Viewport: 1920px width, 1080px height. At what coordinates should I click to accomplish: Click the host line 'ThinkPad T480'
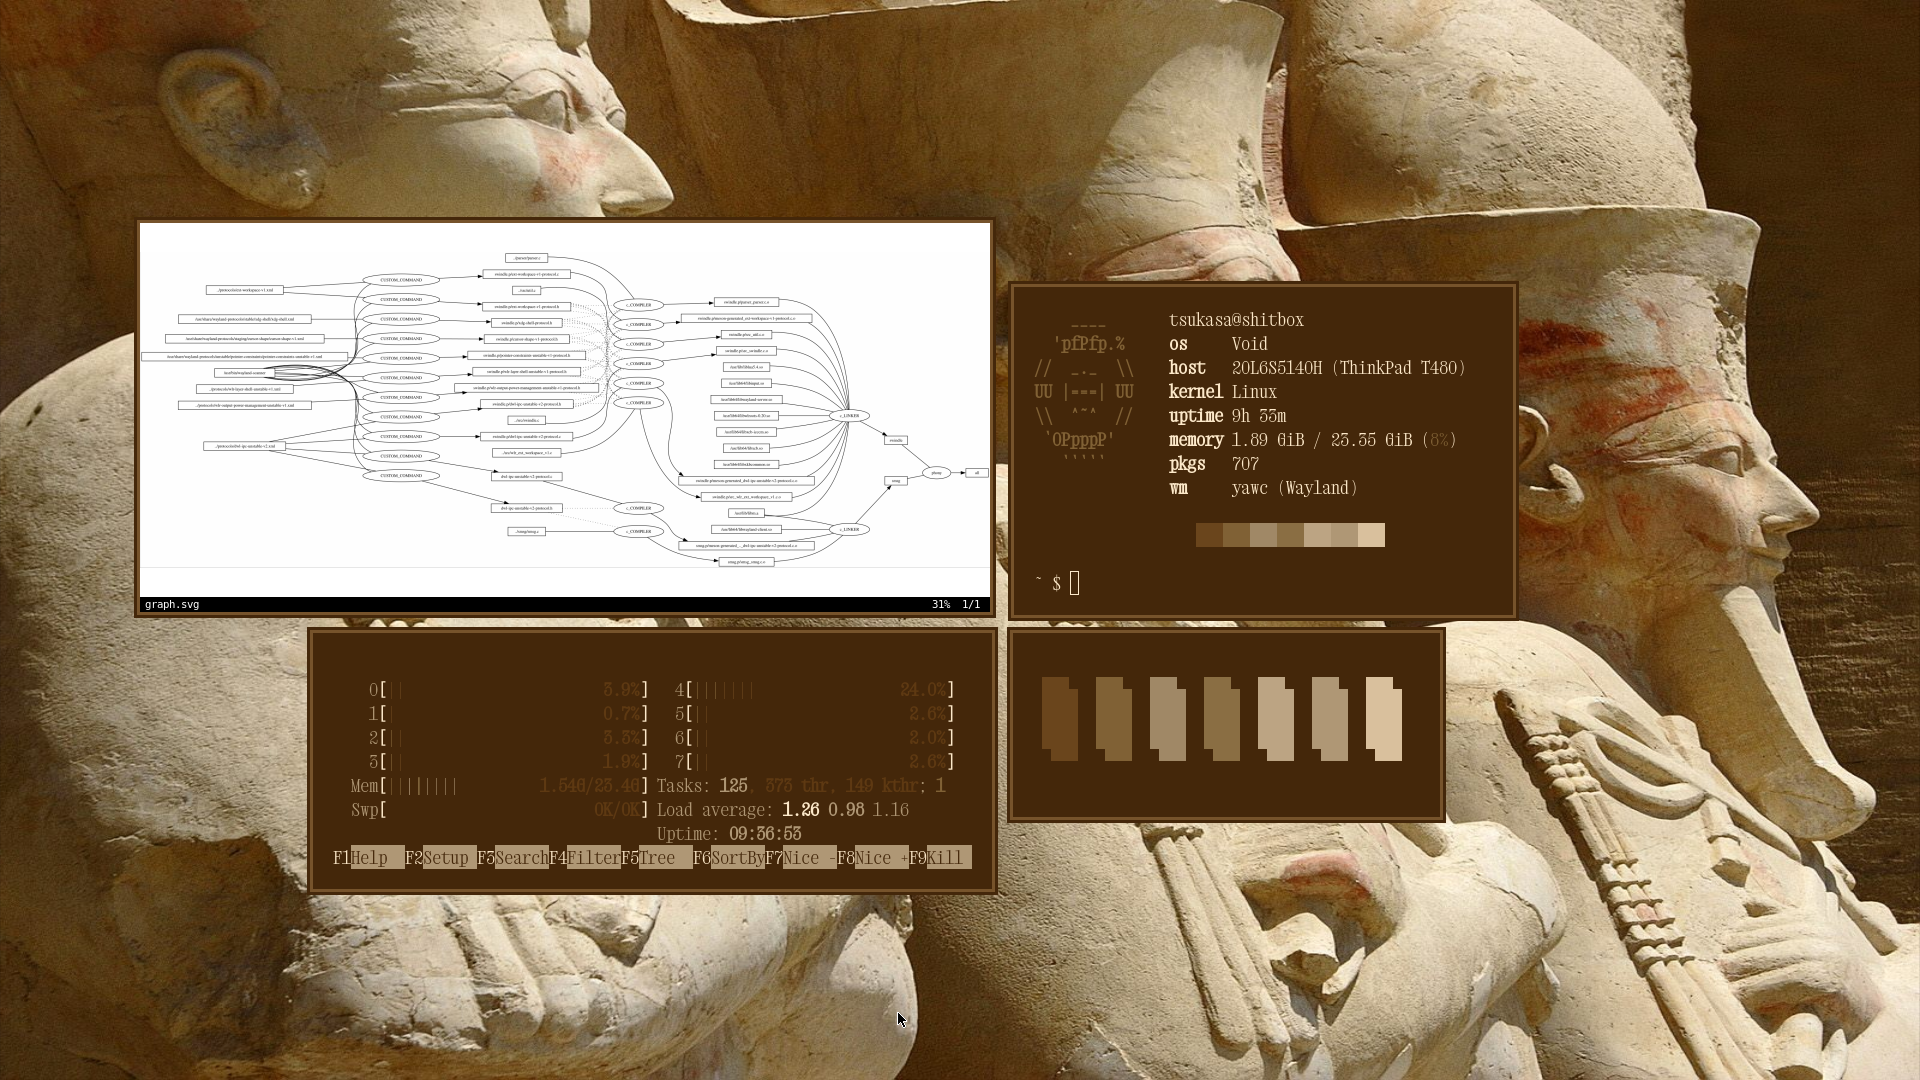(1317, 368)
